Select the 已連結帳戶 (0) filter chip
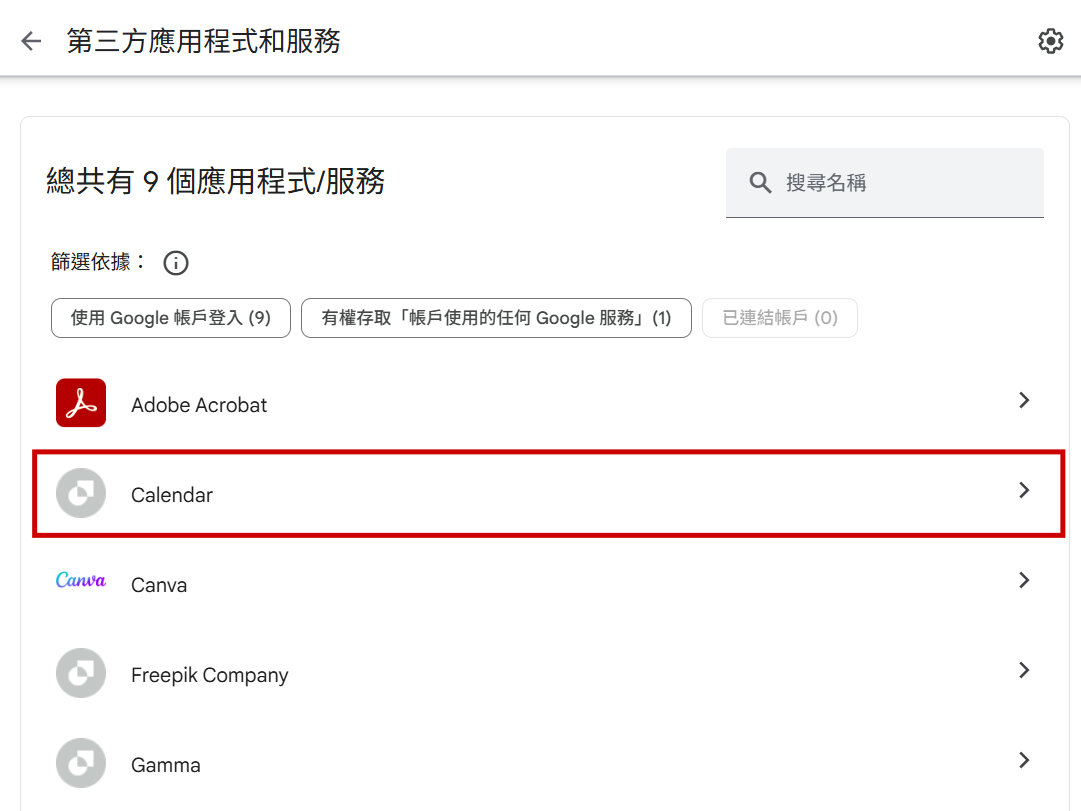1081x811 pixels. [x=780, y=318]
